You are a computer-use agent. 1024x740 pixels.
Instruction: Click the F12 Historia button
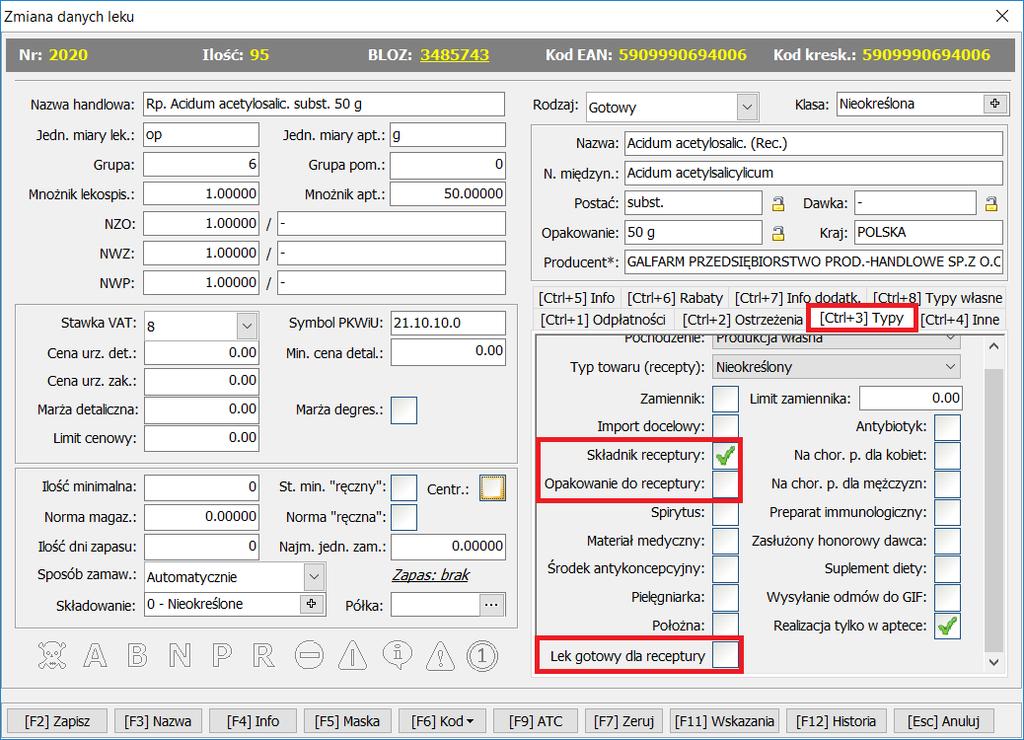pos(835,721)
